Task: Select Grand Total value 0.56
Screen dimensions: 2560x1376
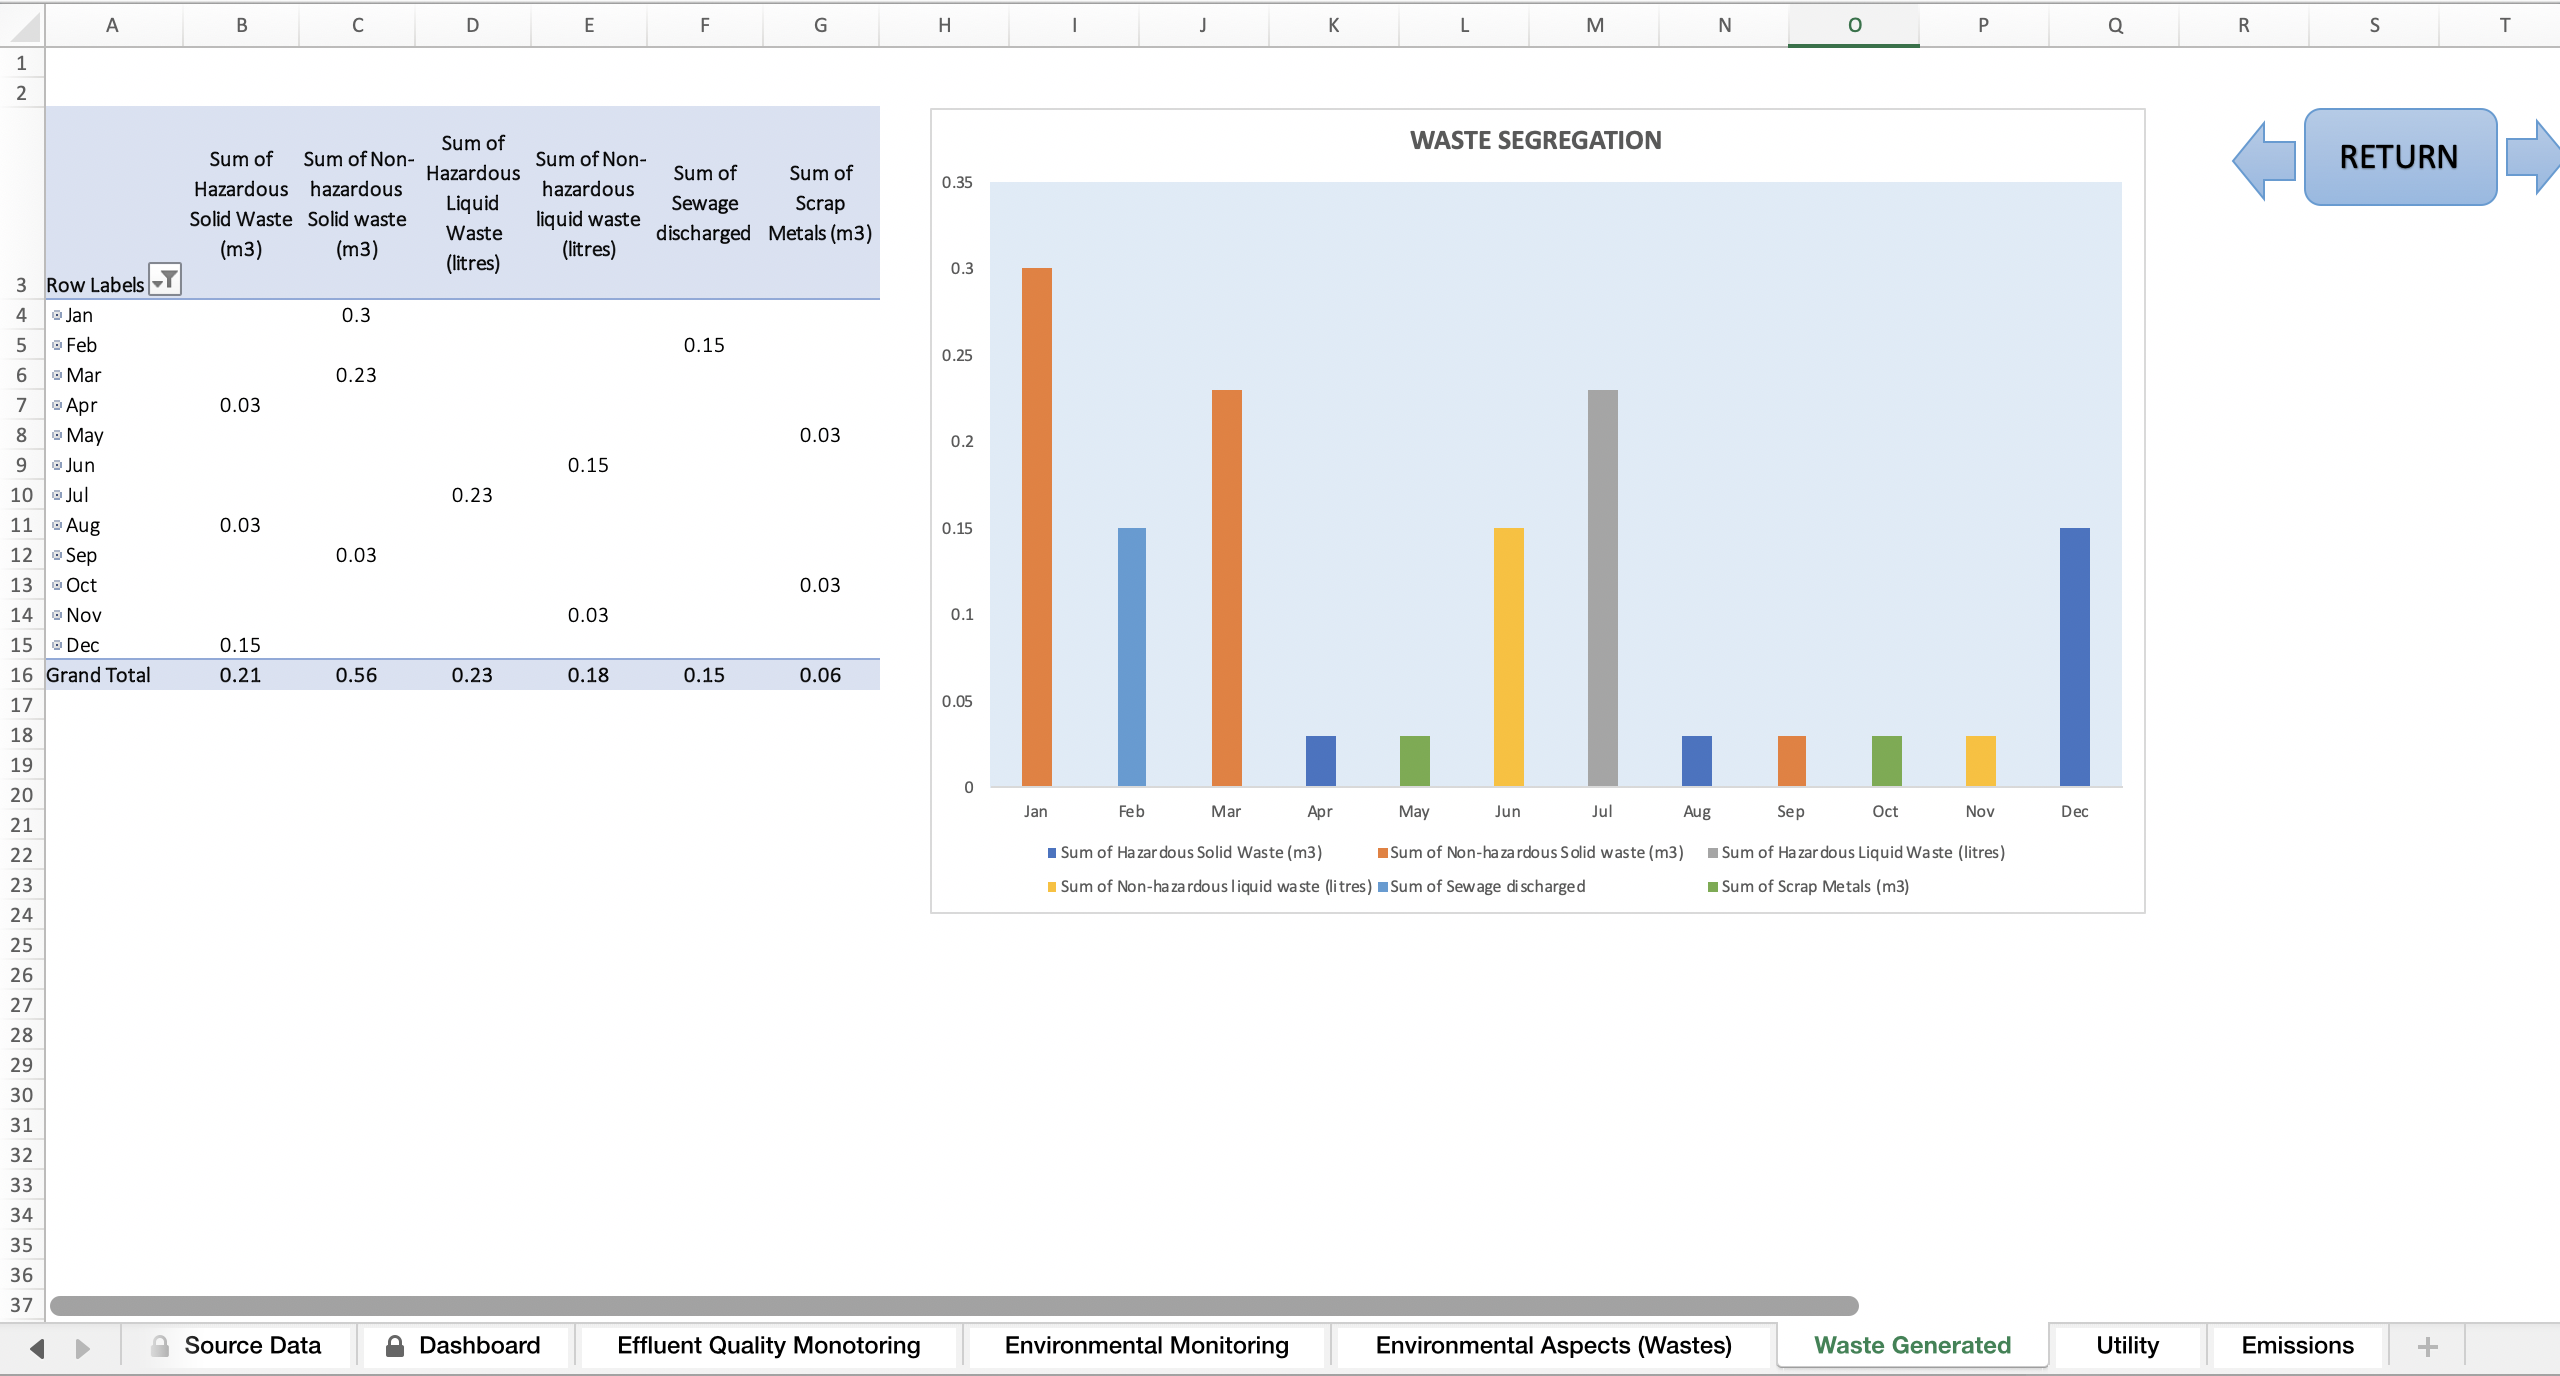Action: (x=357, y=675)
